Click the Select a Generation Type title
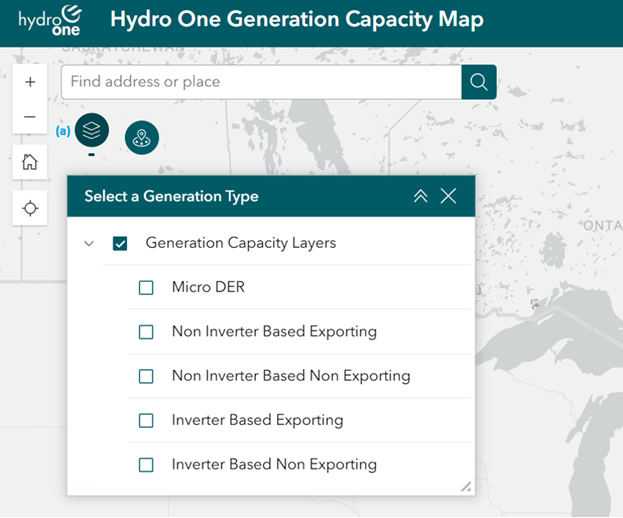The height and width of the screenshot is (518, 623). (x=171, y=196)
